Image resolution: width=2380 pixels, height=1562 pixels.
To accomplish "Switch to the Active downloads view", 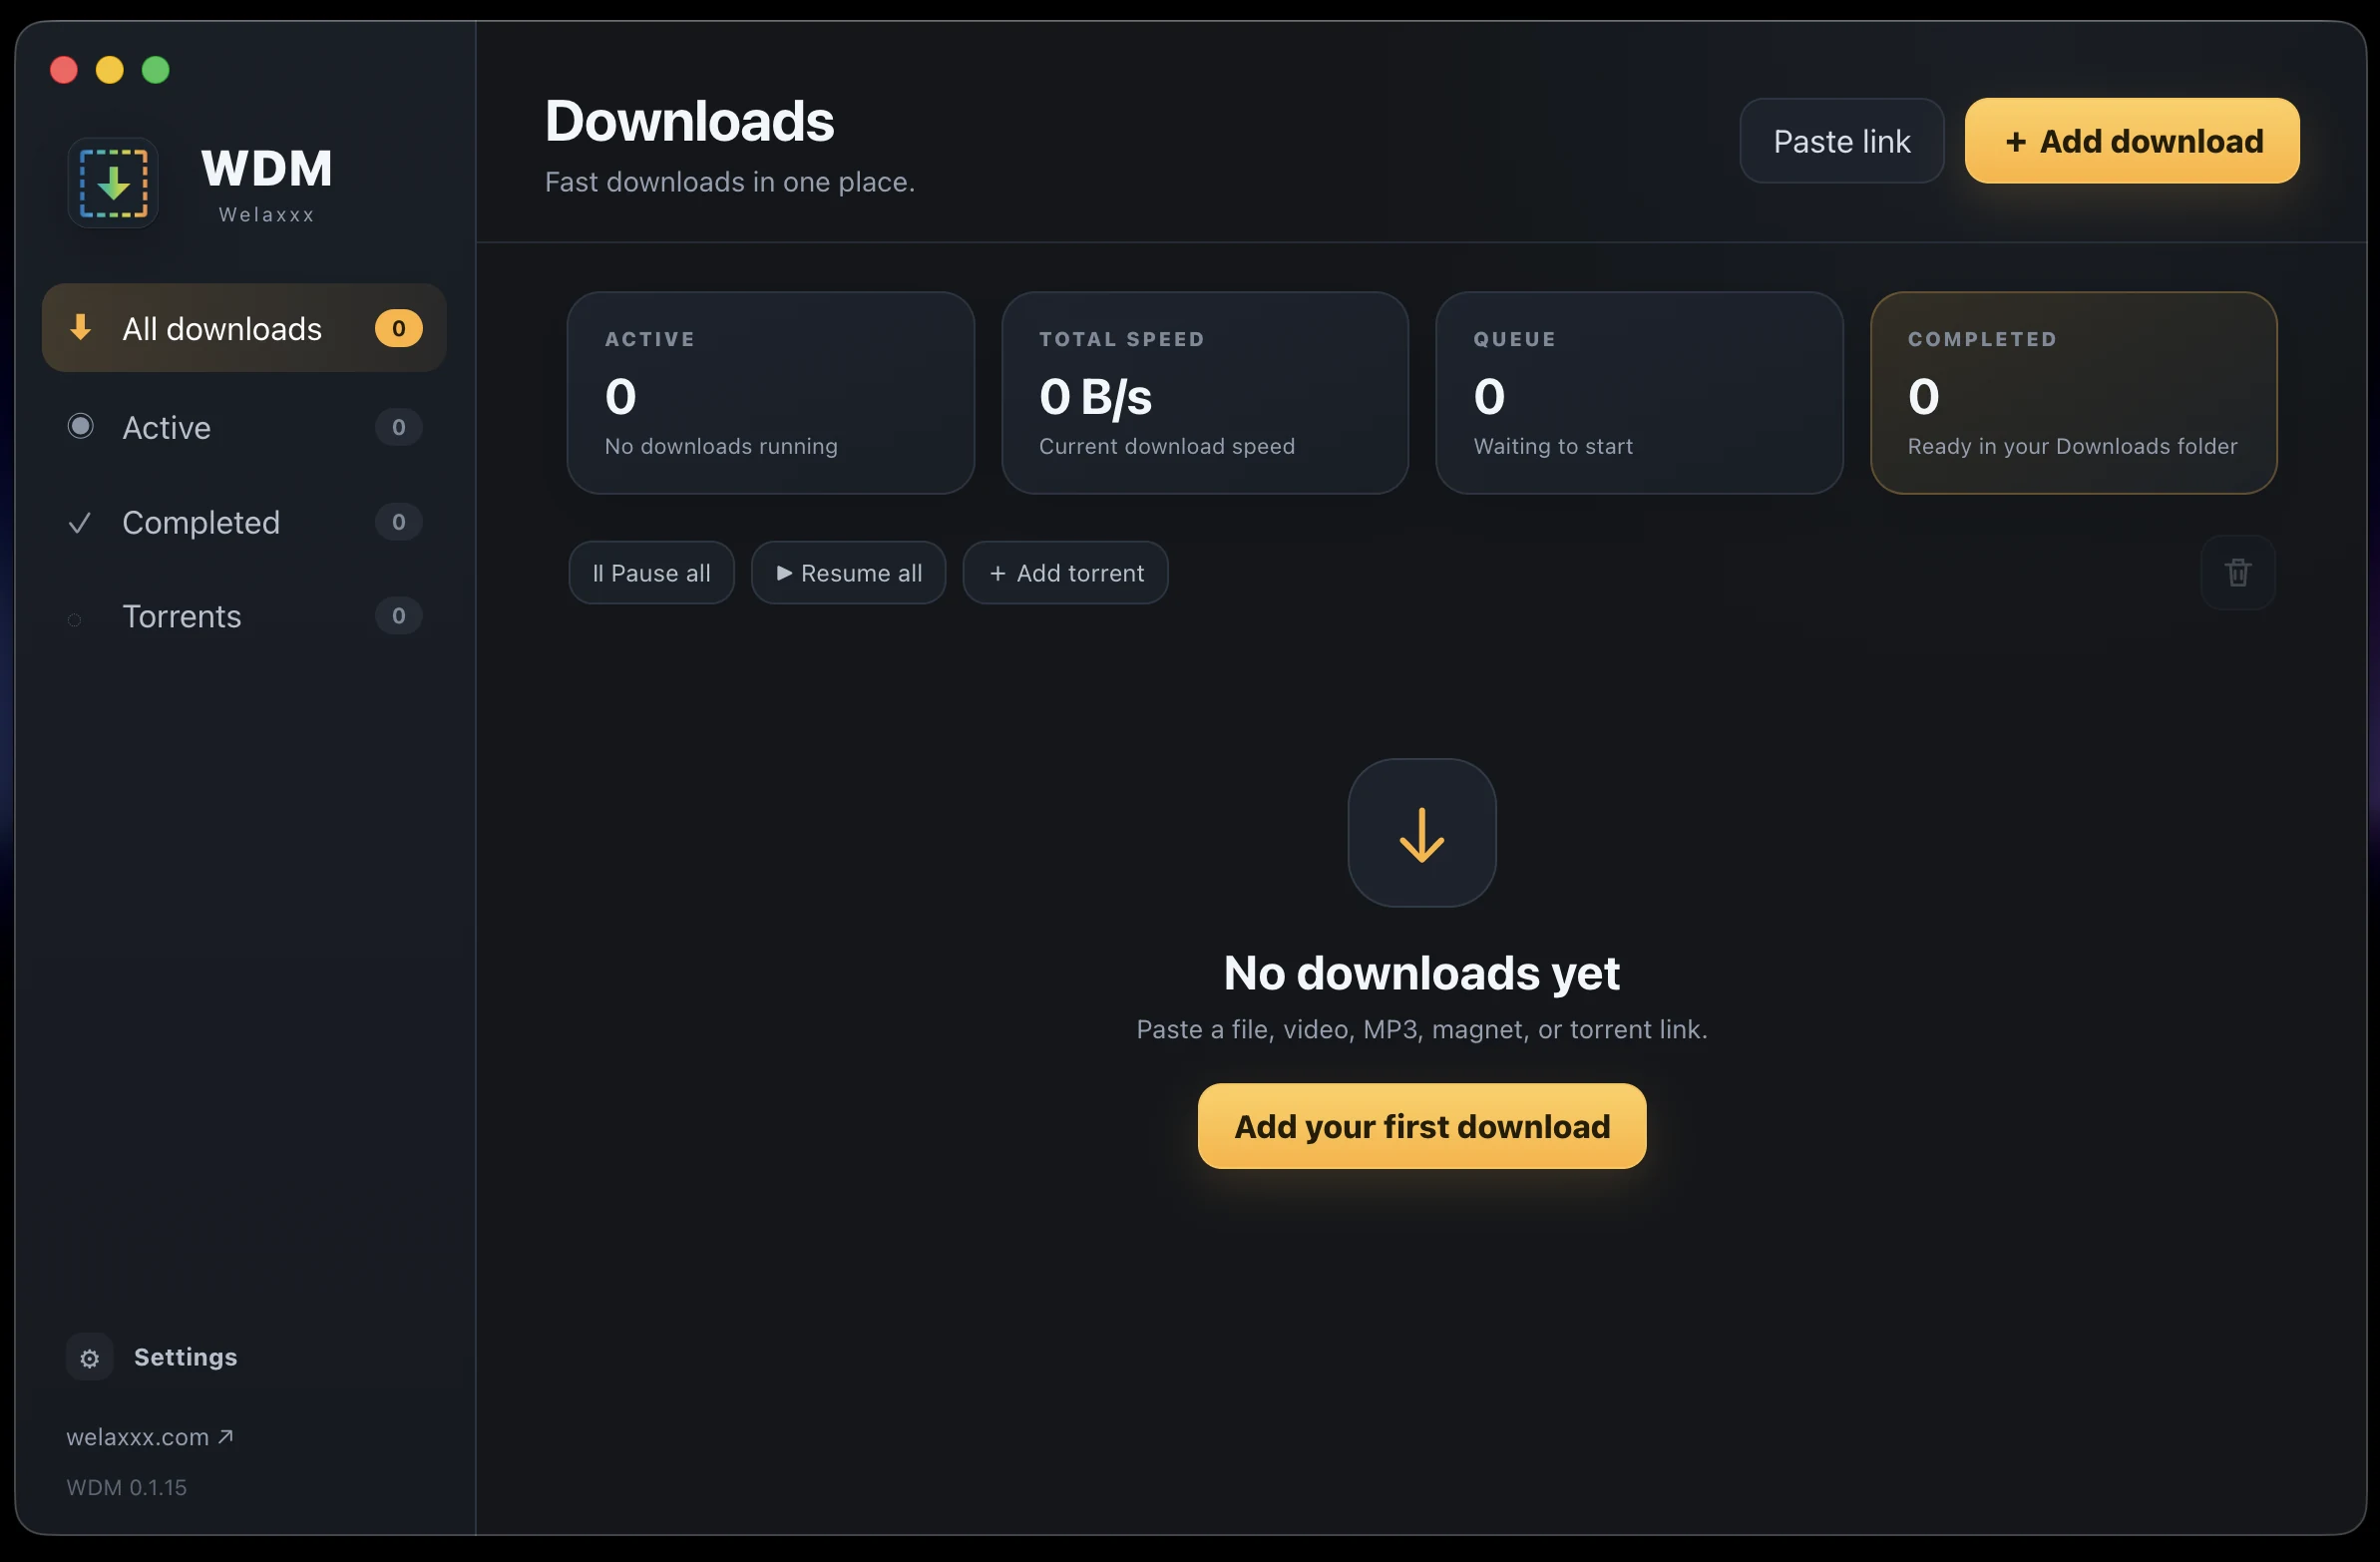I will (244, 427).
